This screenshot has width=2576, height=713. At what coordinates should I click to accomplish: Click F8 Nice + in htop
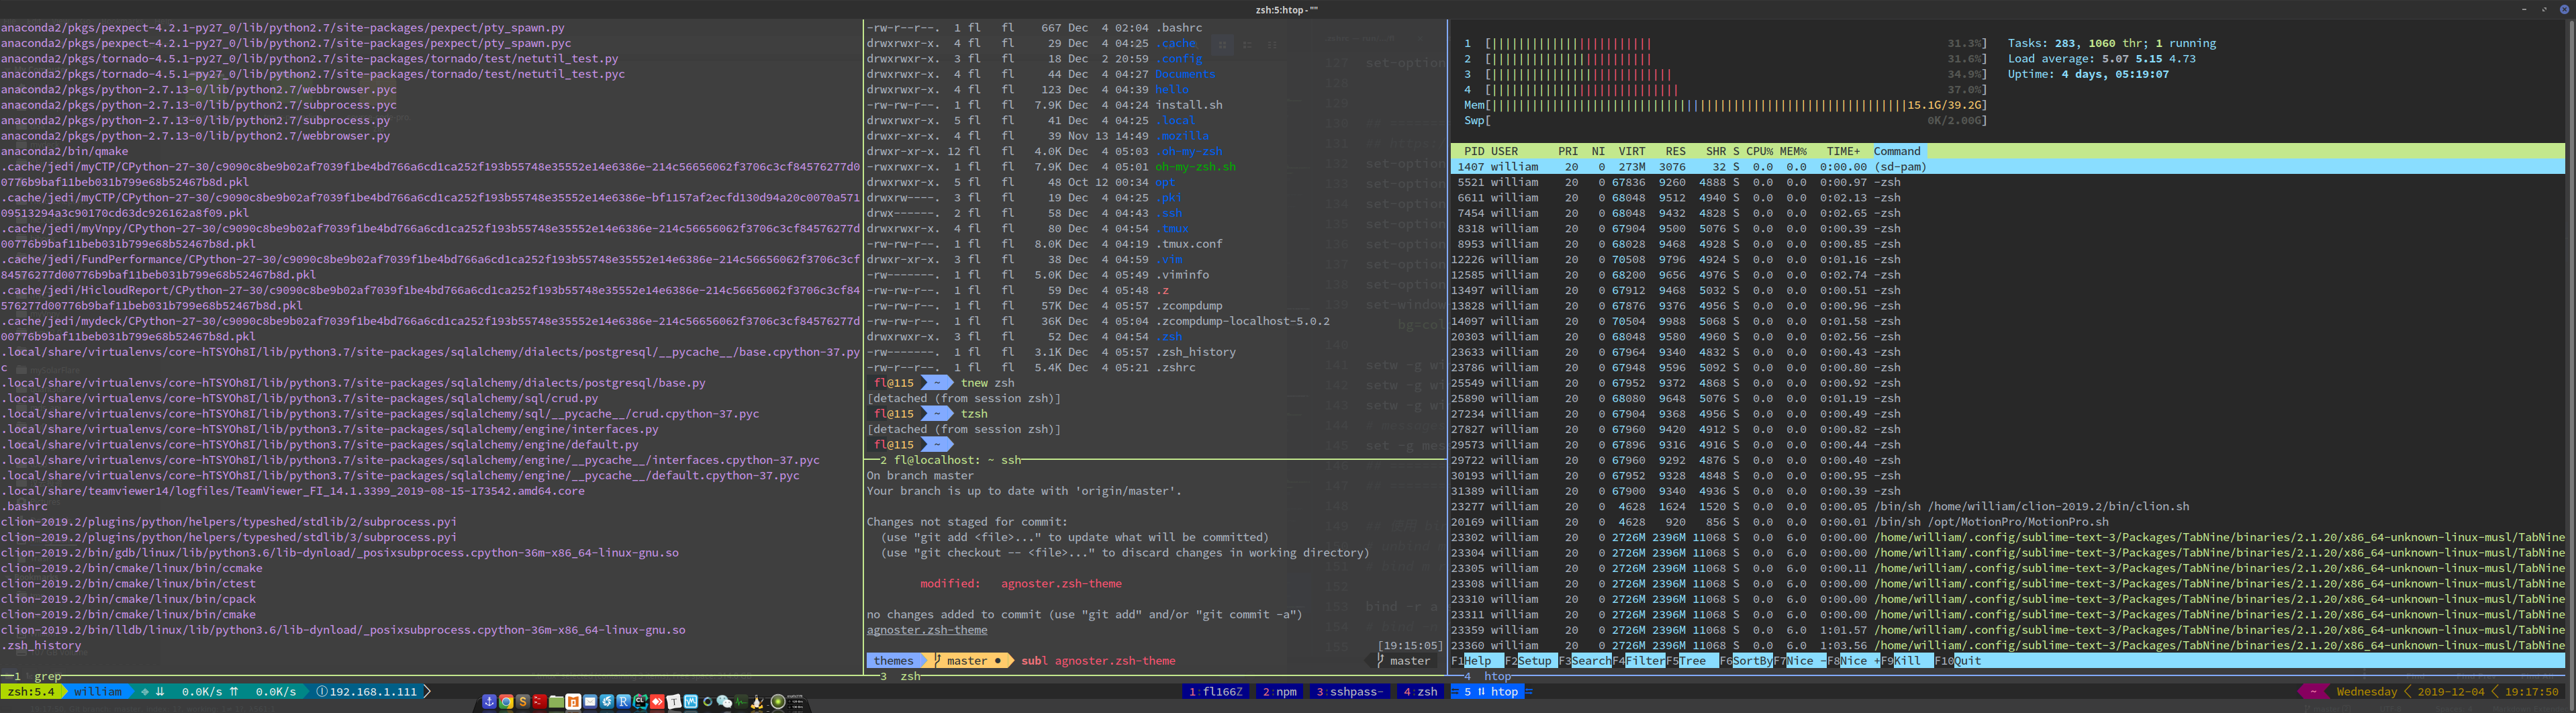point(1854,661)
